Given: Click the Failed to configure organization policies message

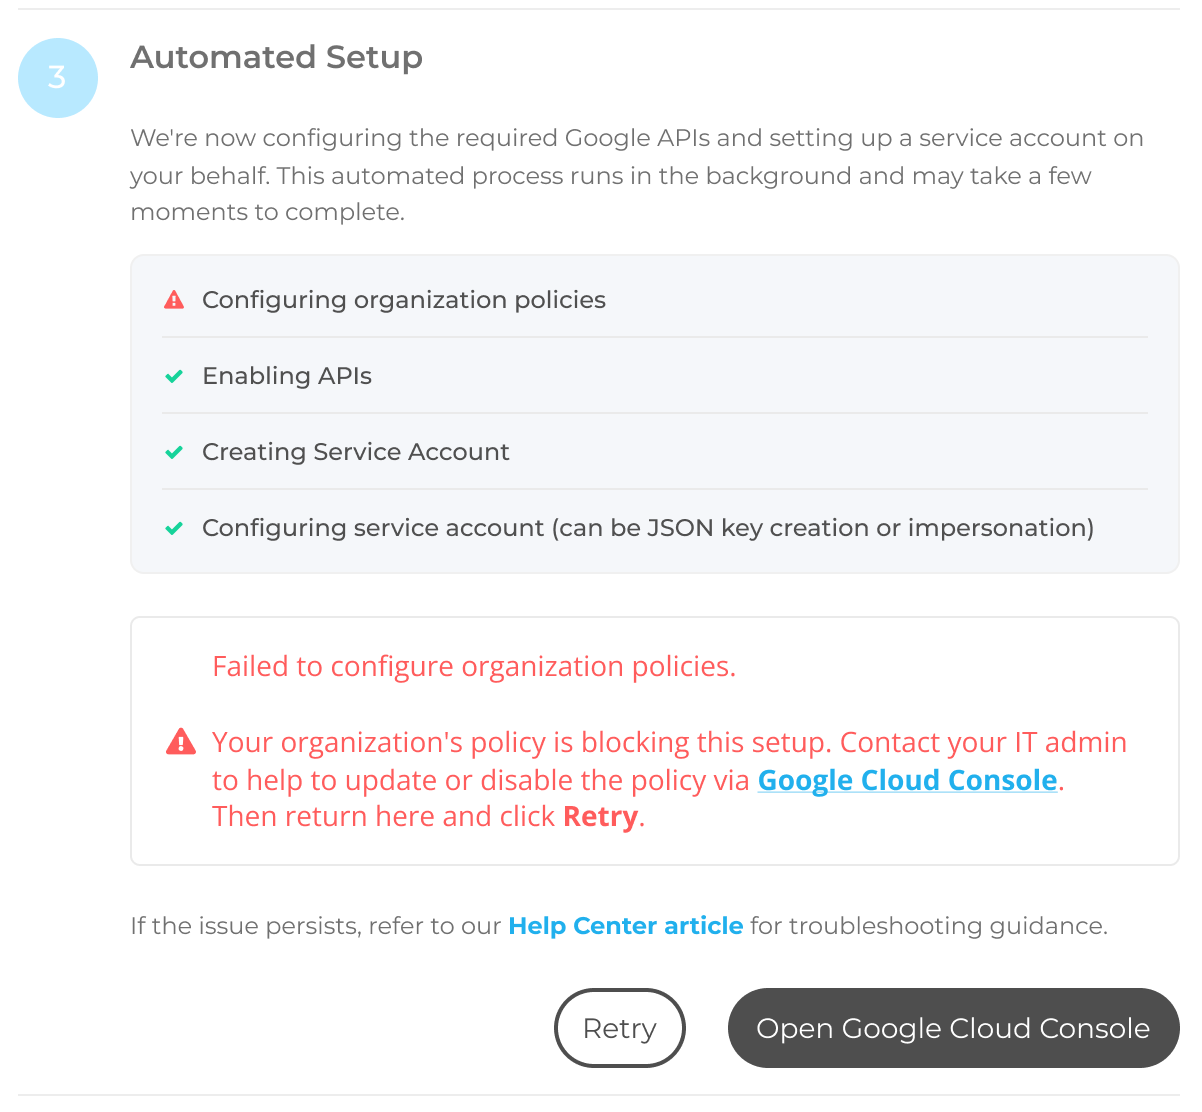Looking at the screenshot, I should pyautogui.click(x=474, y=667).
